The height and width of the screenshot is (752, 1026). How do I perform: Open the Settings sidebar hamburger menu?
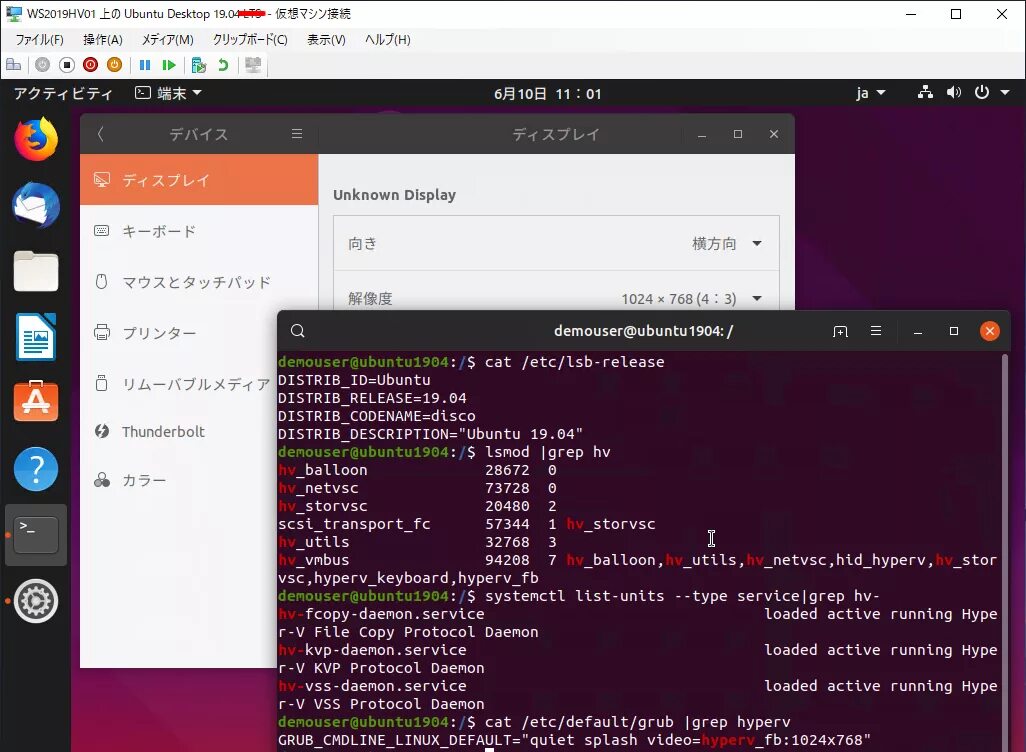(297, 134)
